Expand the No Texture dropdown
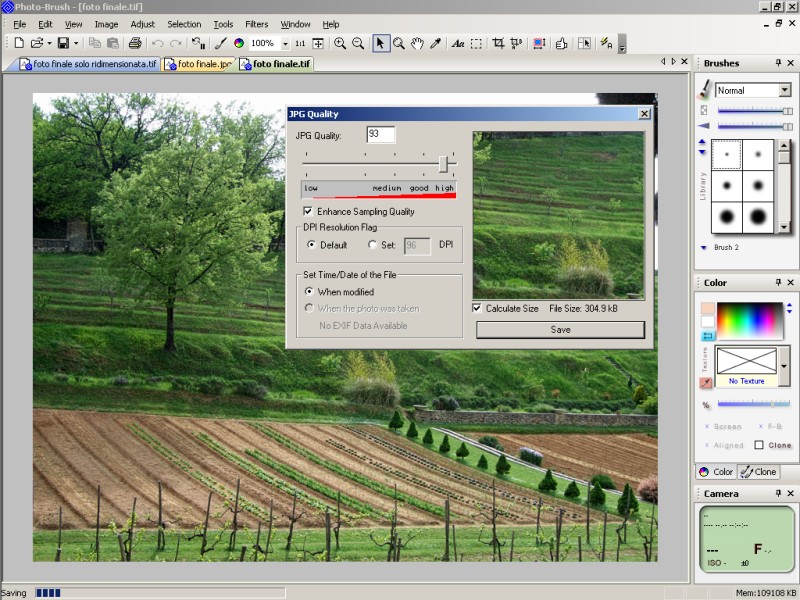The image size is (800, 600). (784, 366)
